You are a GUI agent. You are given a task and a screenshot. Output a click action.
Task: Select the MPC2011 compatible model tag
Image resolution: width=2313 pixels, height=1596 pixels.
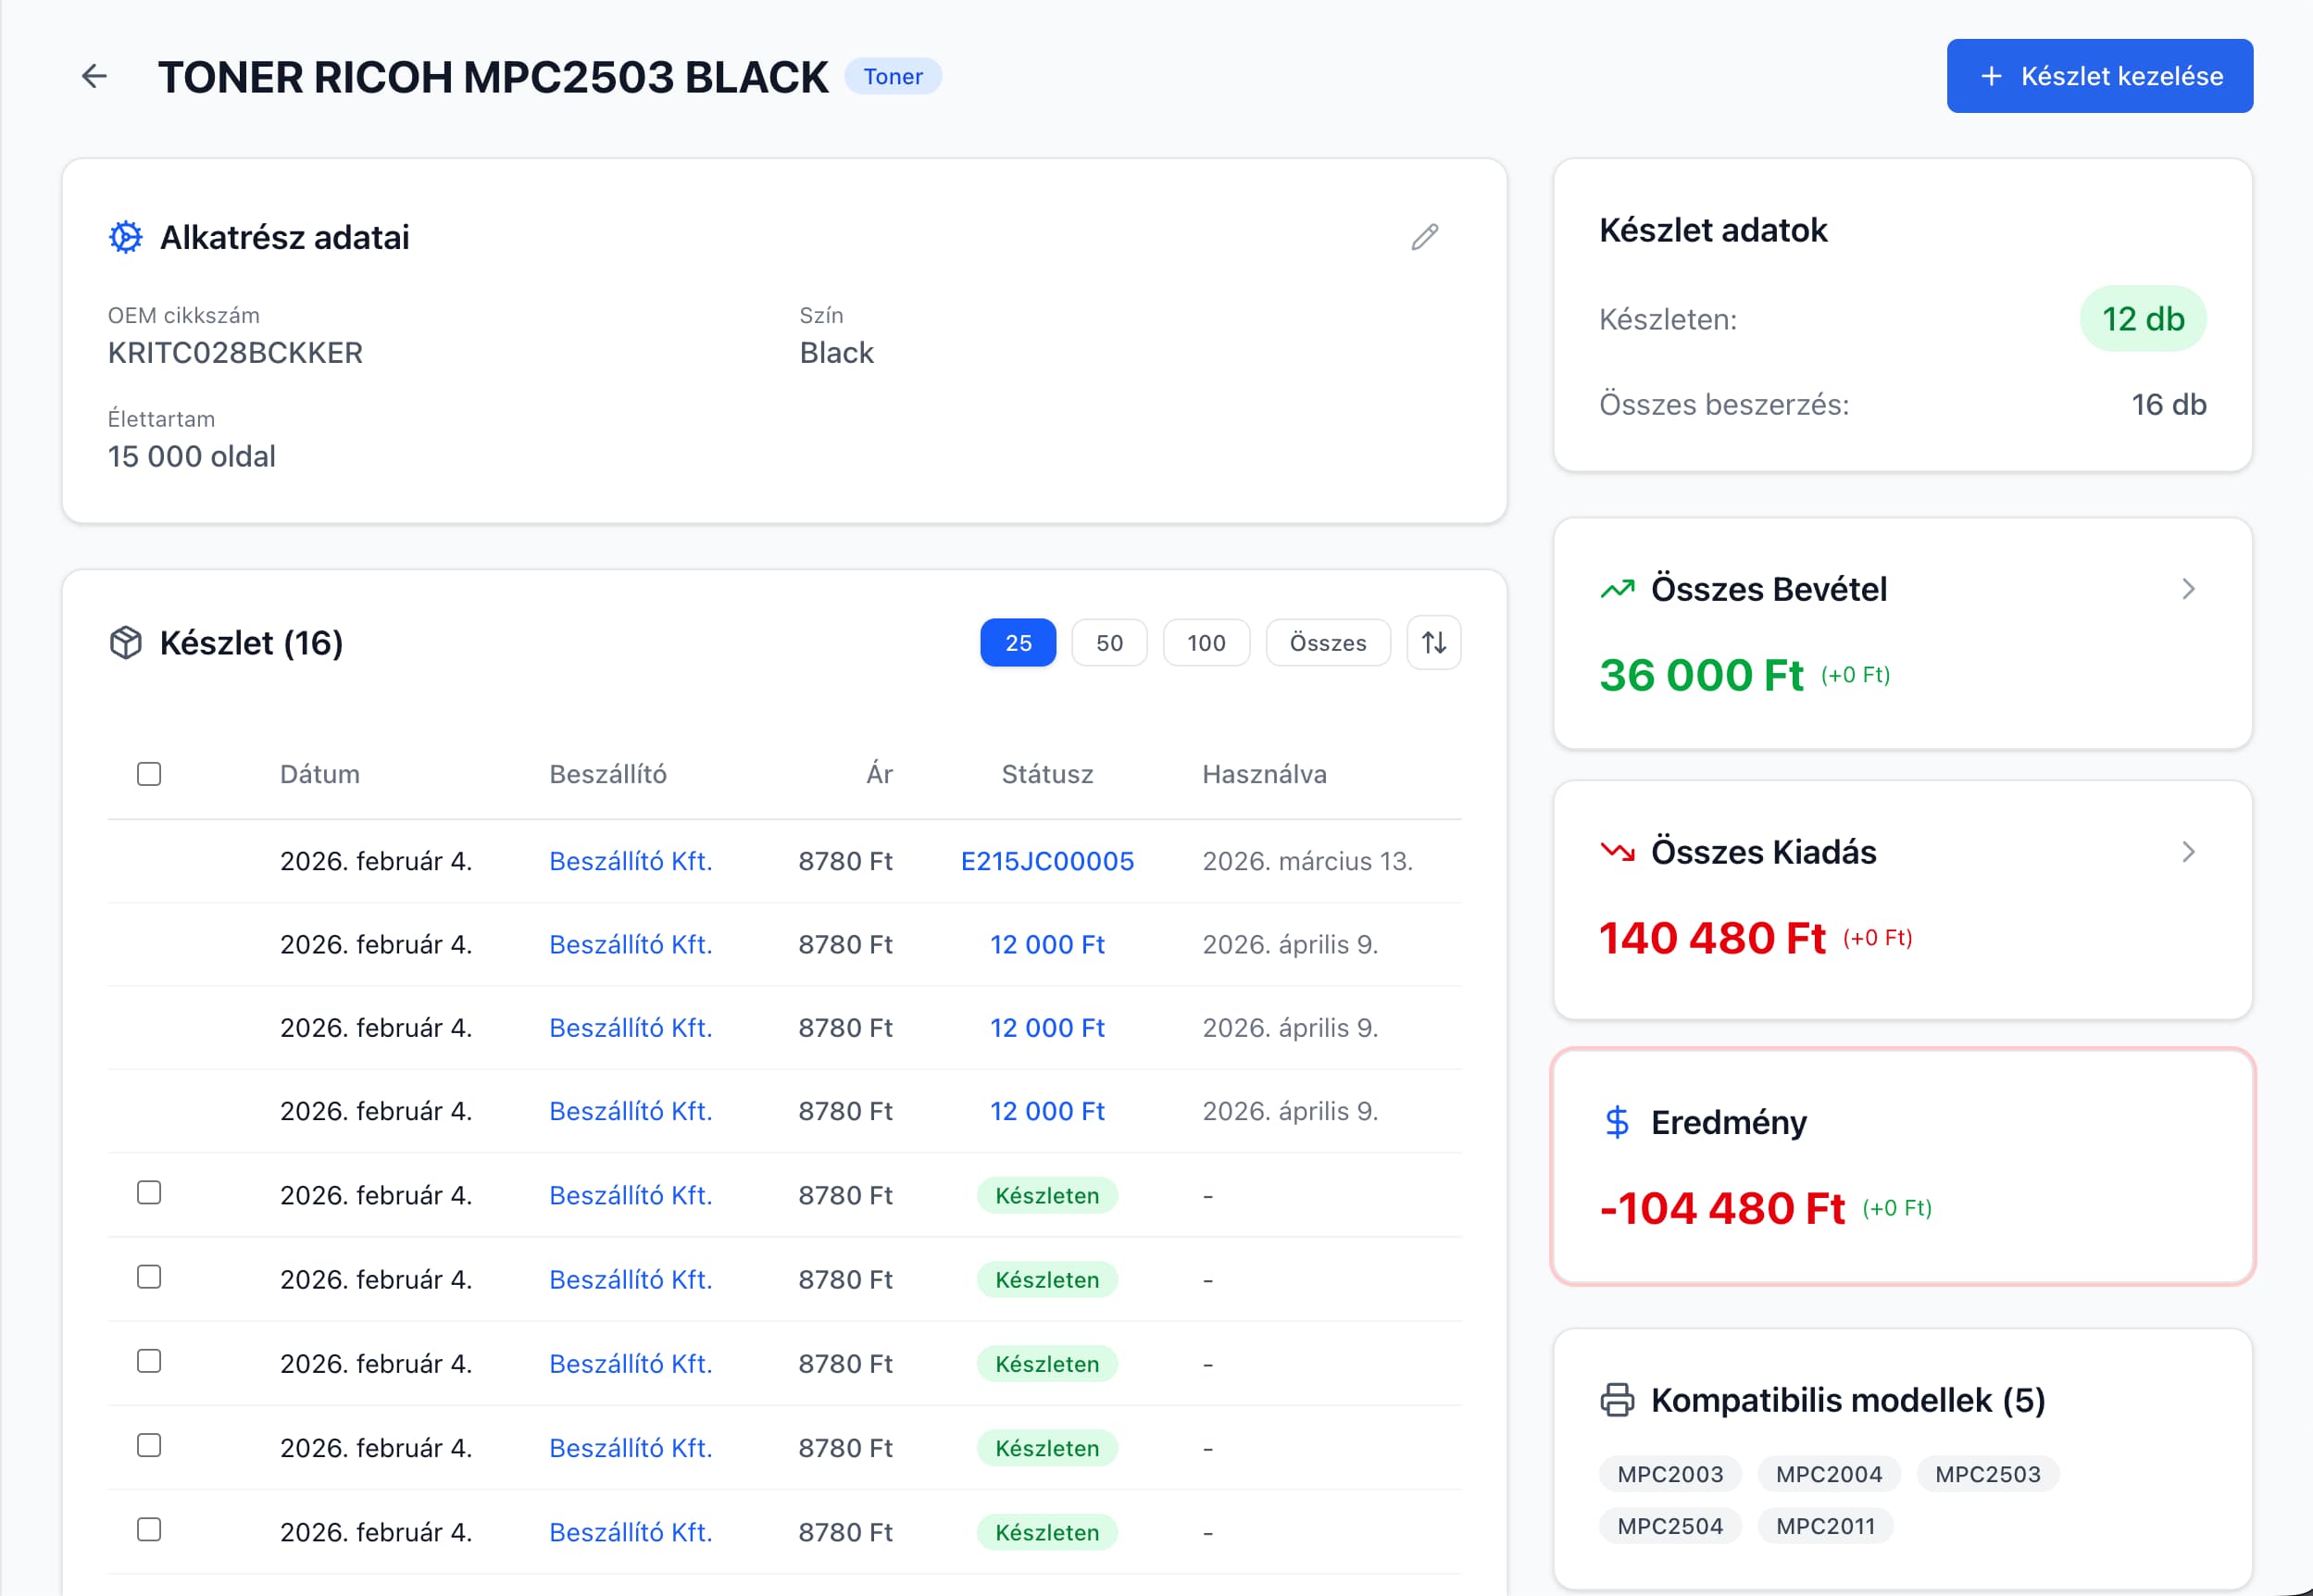[1826, 1526]
